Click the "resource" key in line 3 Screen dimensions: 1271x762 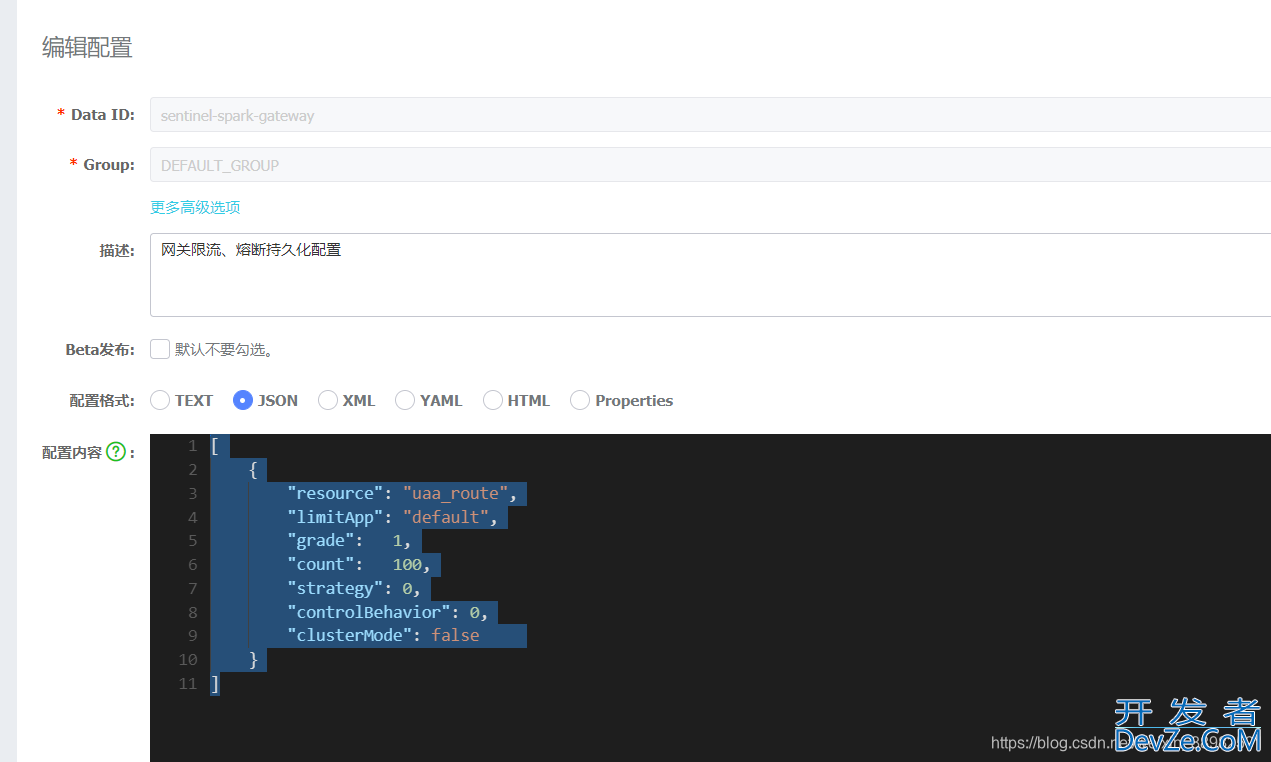click(336, 493)
